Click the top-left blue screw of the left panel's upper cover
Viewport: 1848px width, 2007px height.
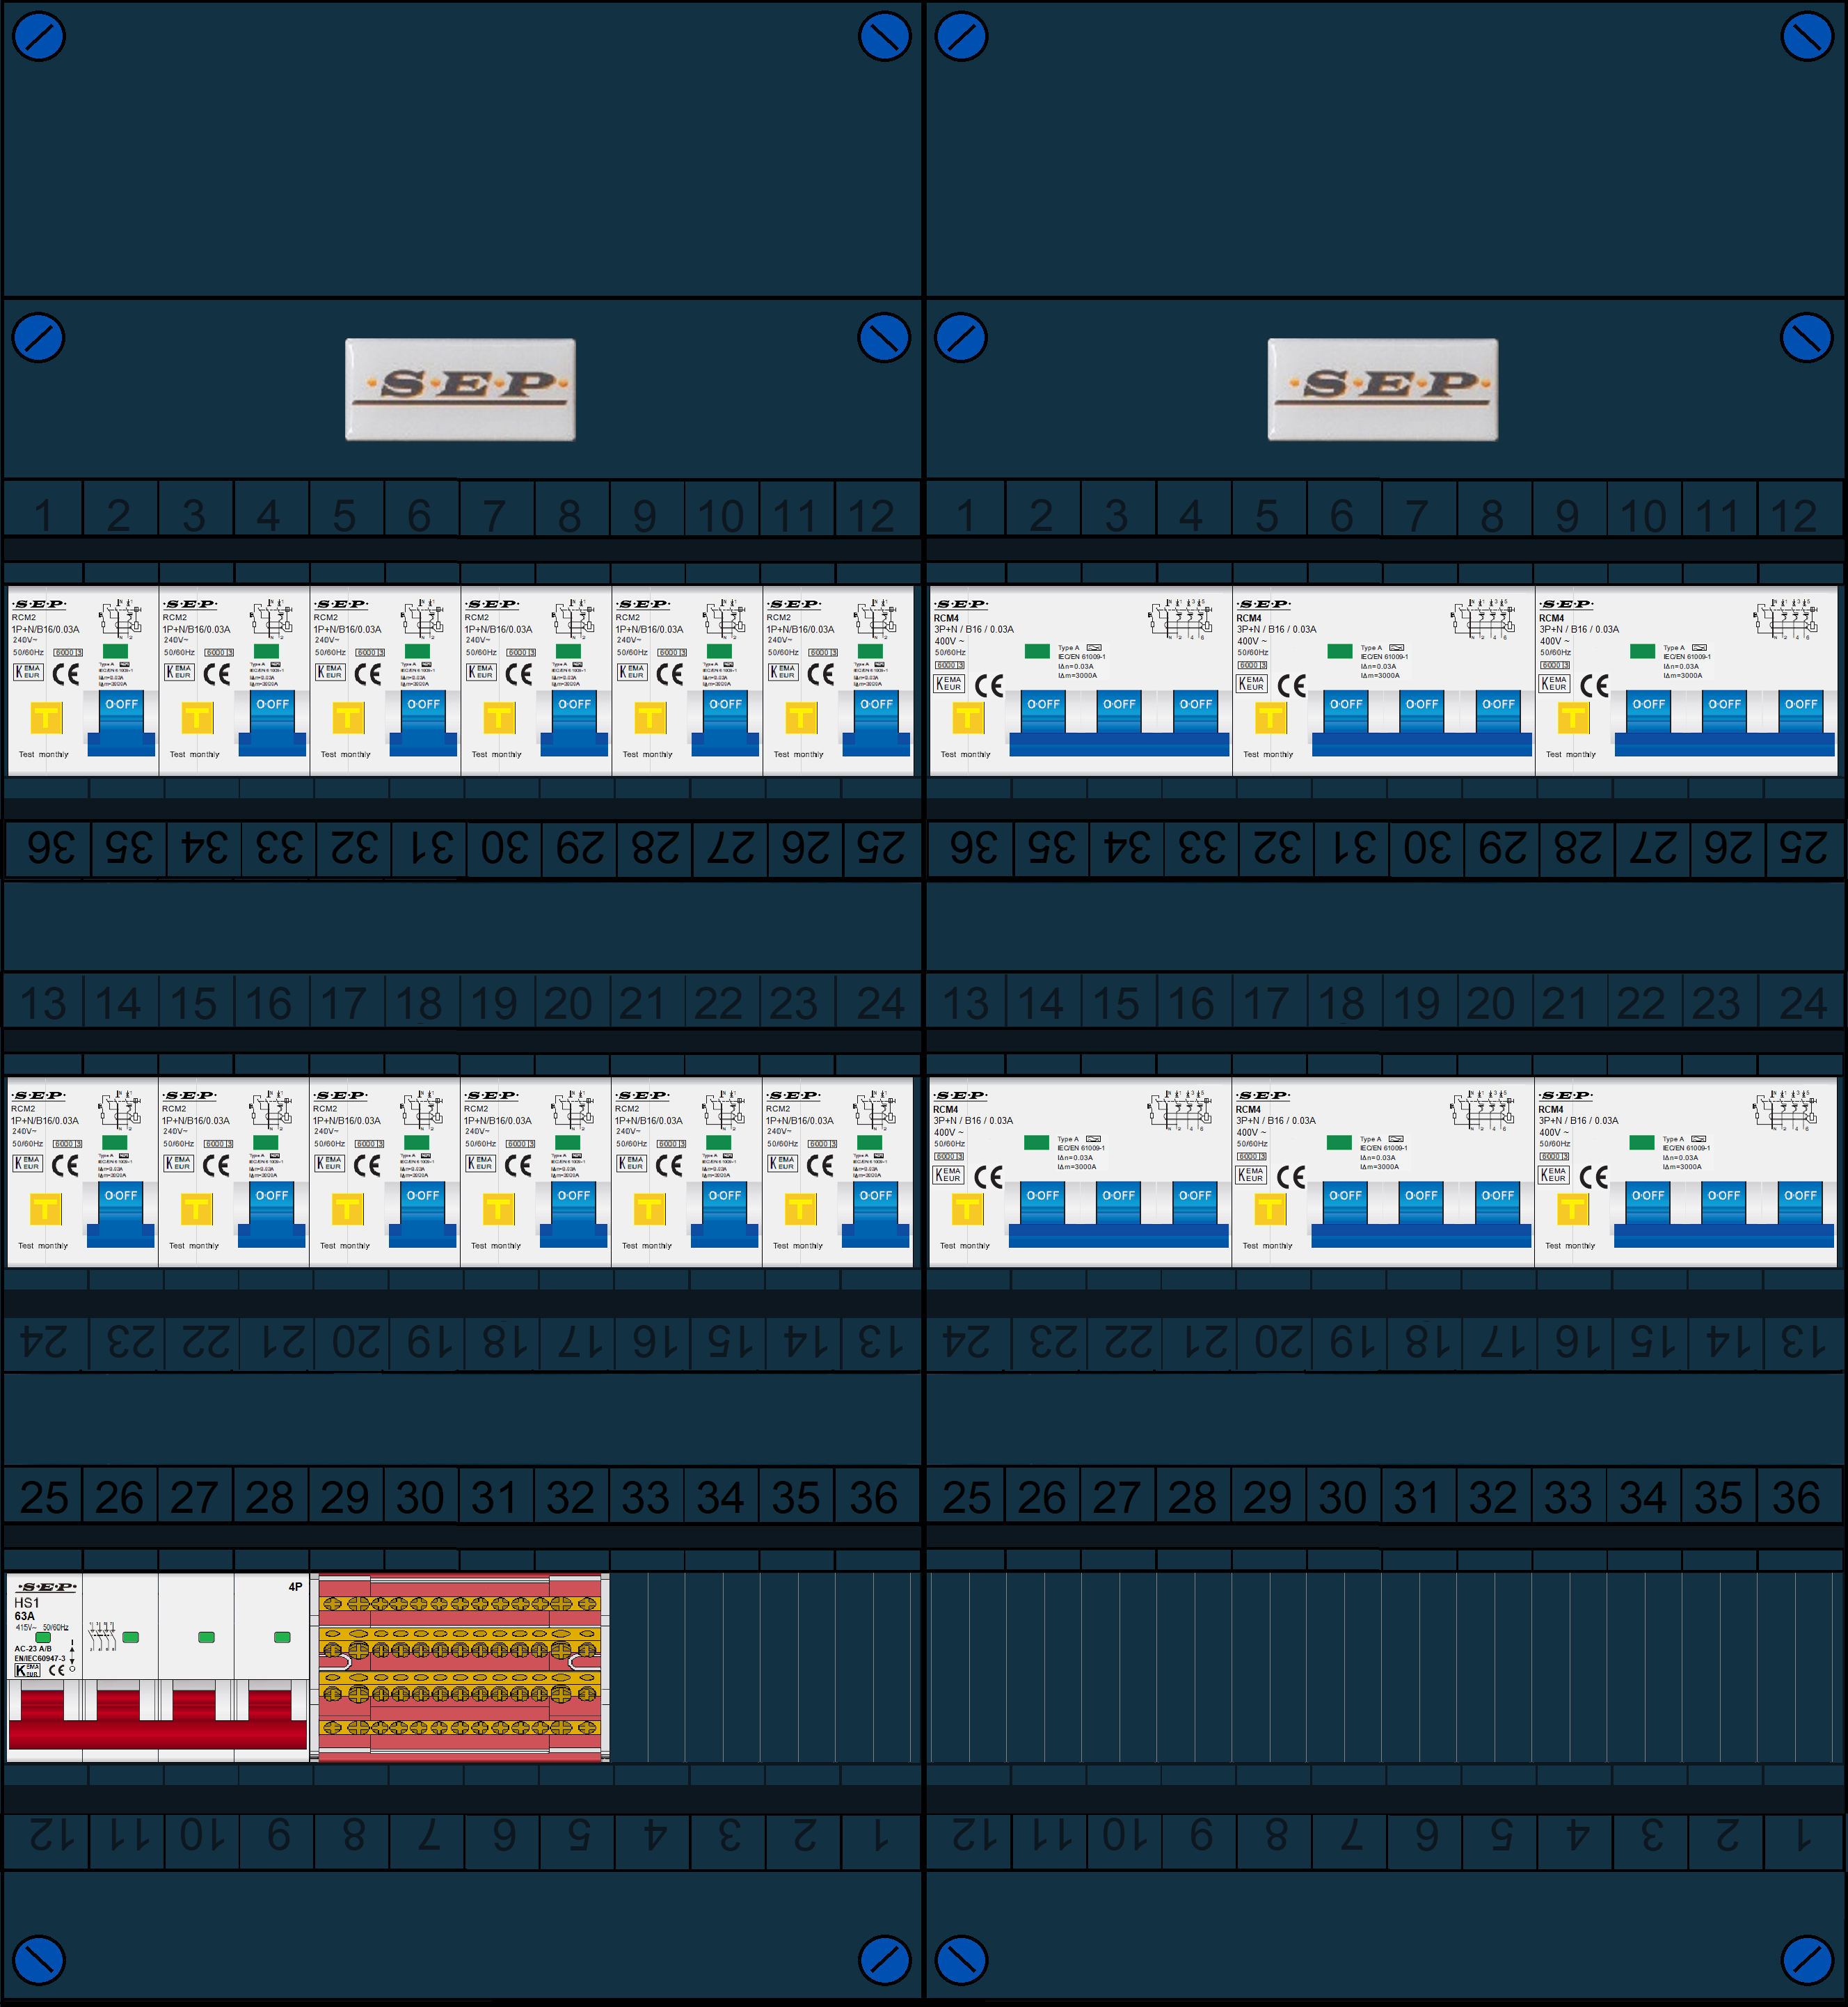click(x=39, y=36)
